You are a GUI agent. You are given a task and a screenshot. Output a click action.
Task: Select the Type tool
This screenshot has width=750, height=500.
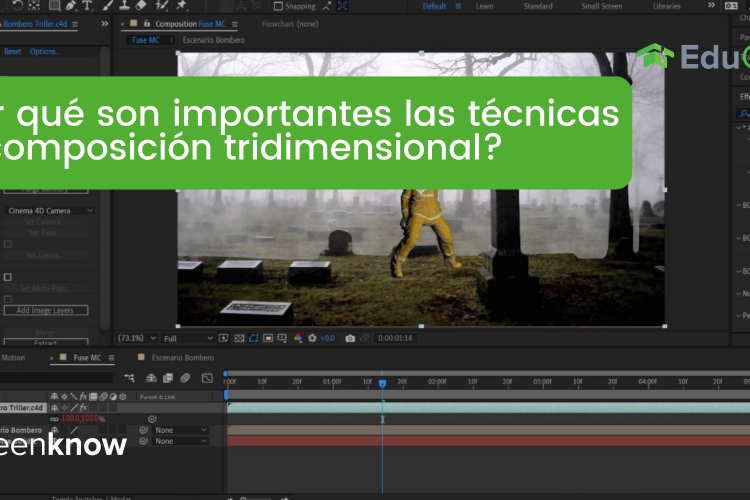(x=87, y=5)
